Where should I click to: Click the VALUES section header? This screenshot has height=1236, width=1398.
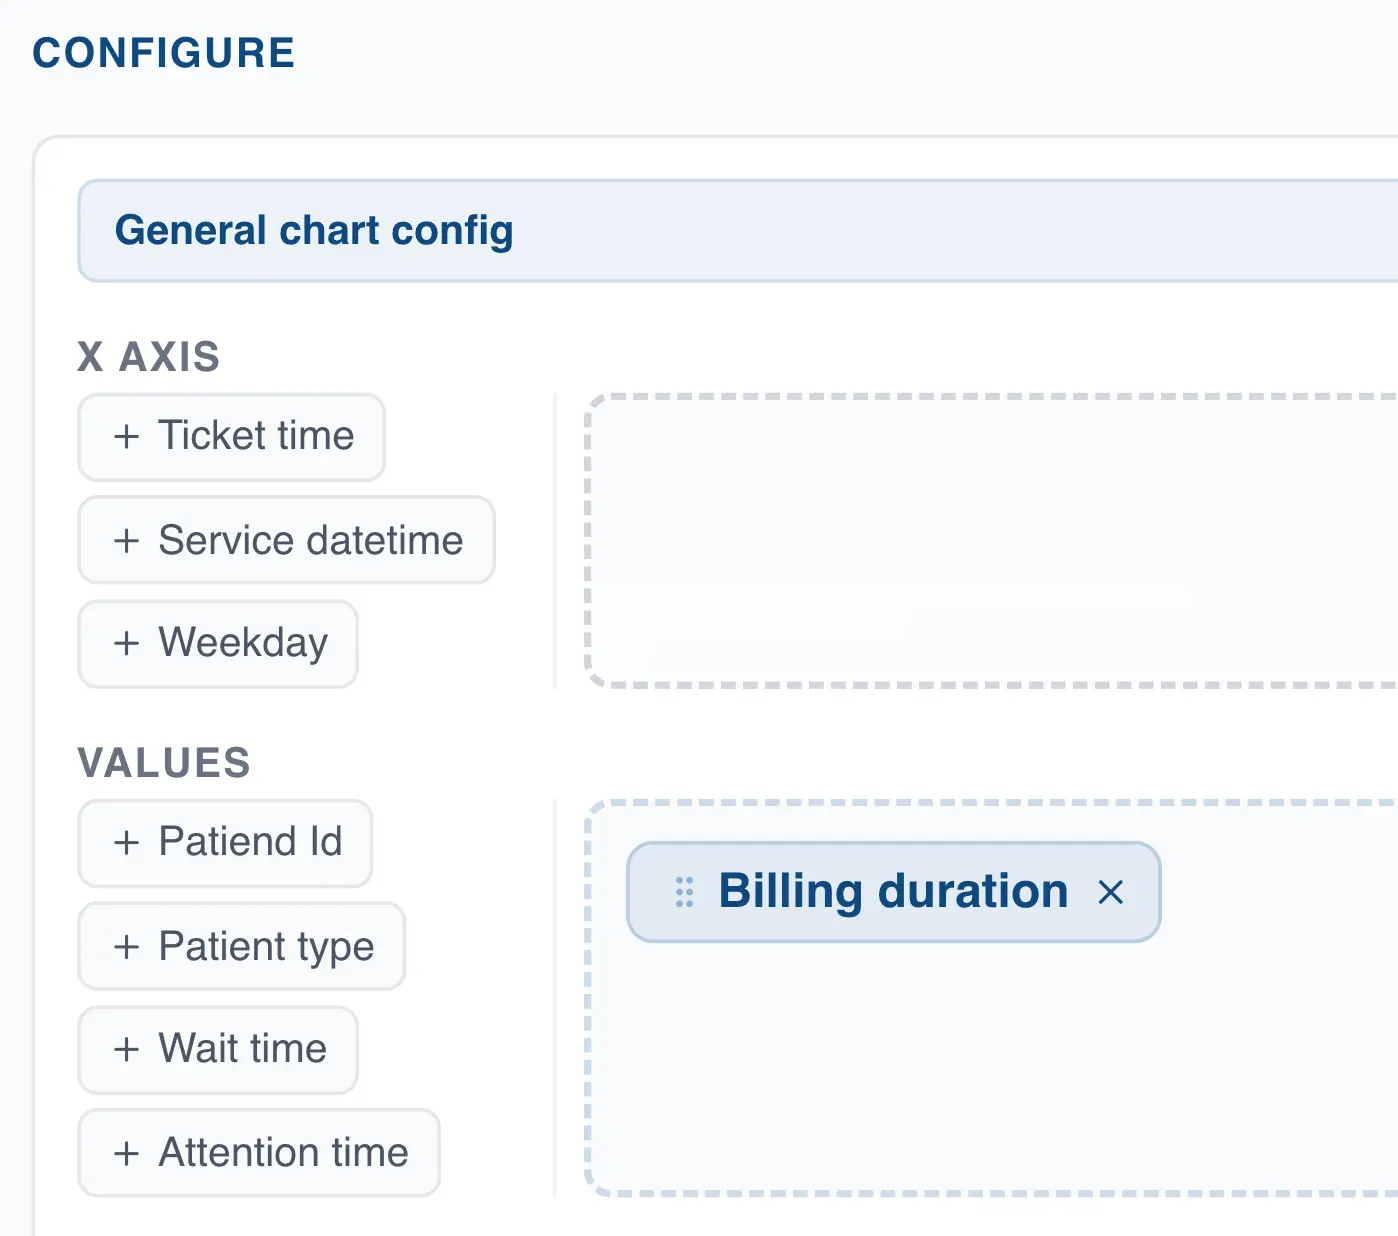pyautogui.click(x=163, y=763)
